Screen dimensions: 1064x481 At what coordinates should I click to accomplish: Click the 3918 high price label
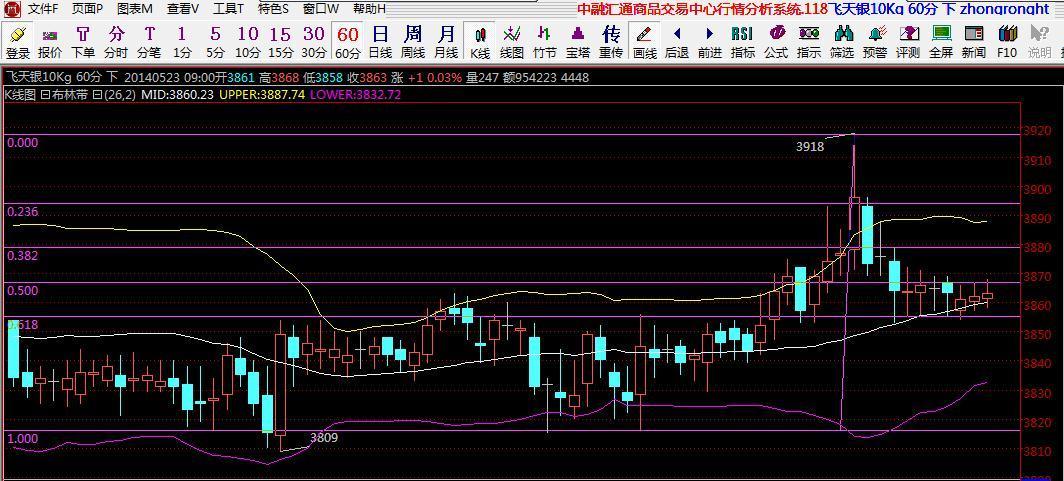pyautogui.click(x=810, y=146)
